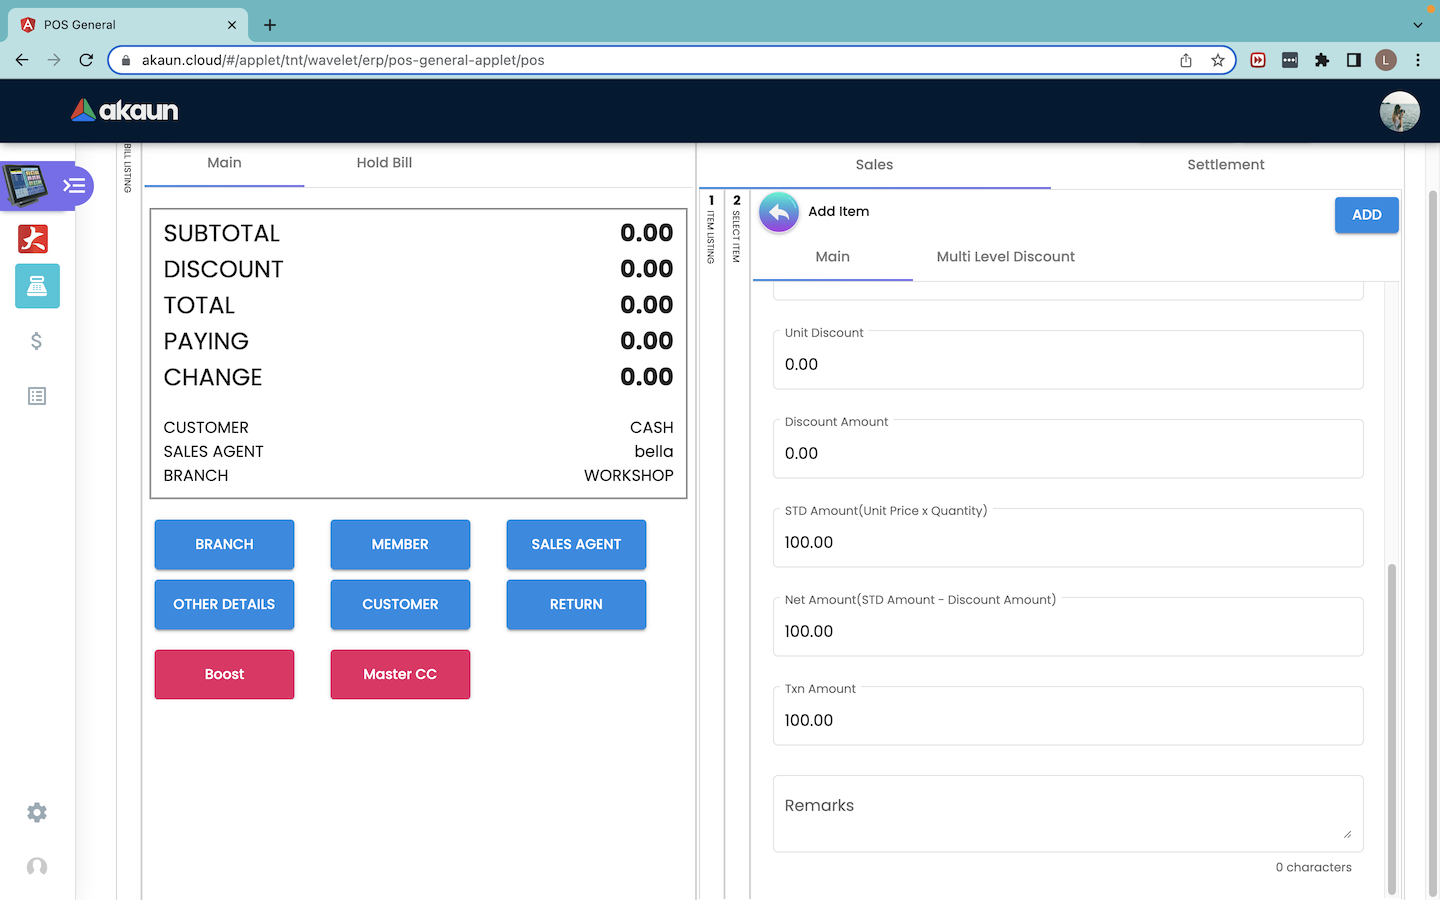This screenshot has height=900, width=1440.
Task: Click into the Remarks text area
Action: click(1068, 814)
